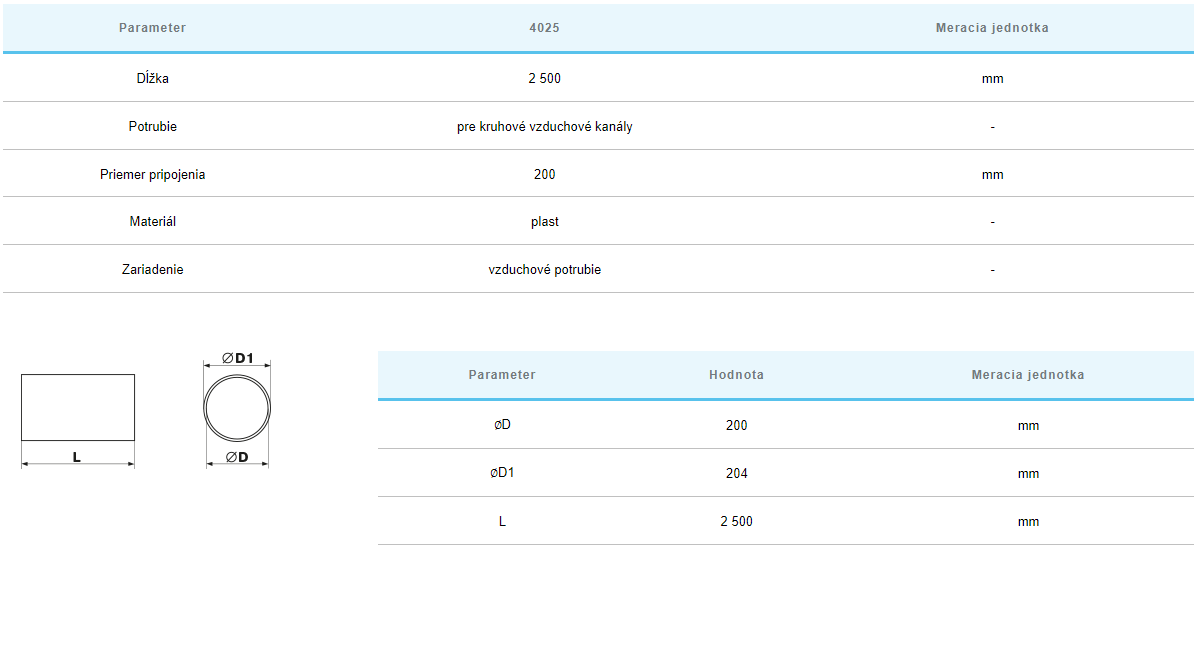
Task: Select the Materiál row label
Action: point(152,221)
